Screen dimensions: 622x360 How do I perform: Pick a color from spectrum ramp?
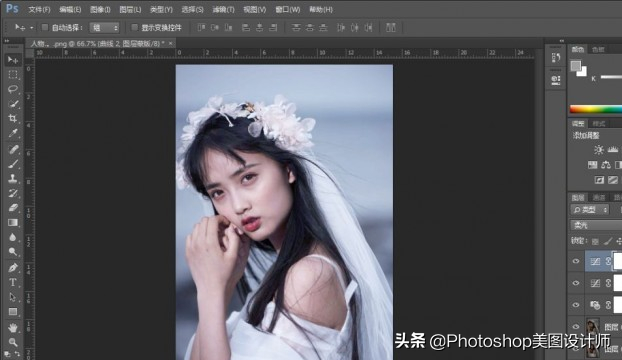(x=596, y=109)
